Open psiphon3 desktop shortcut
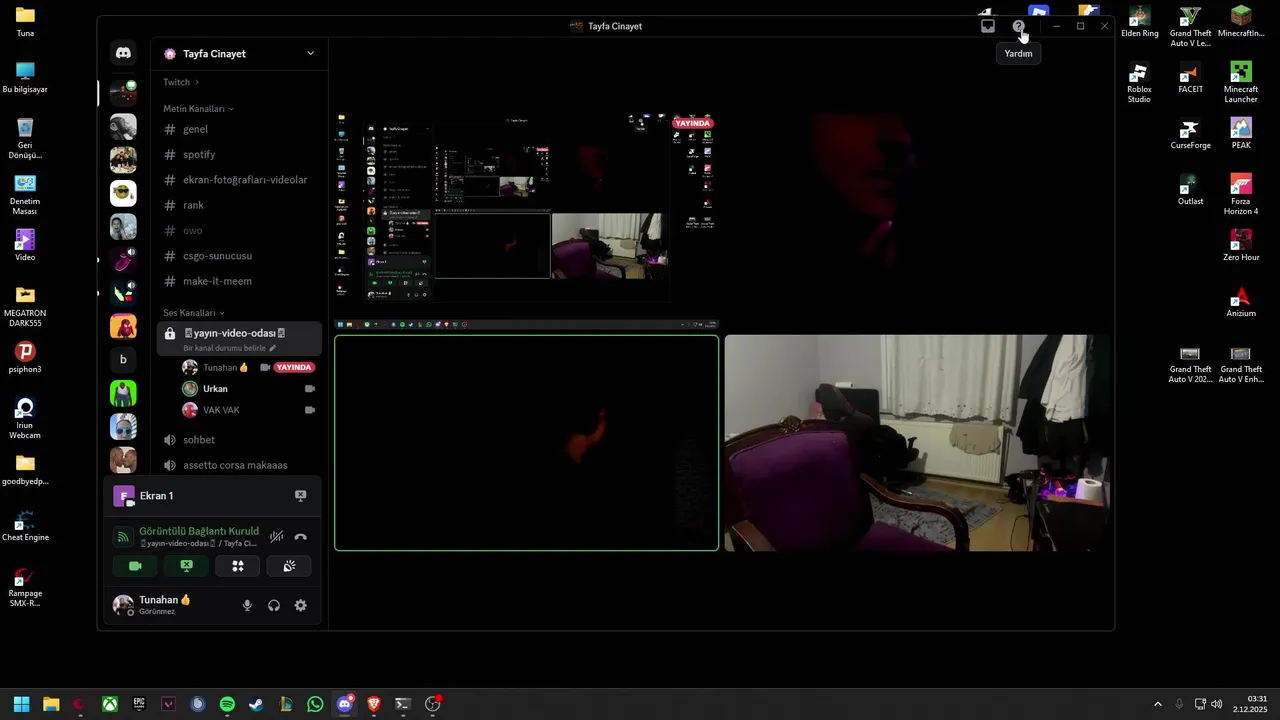 [x=25, y=358]
